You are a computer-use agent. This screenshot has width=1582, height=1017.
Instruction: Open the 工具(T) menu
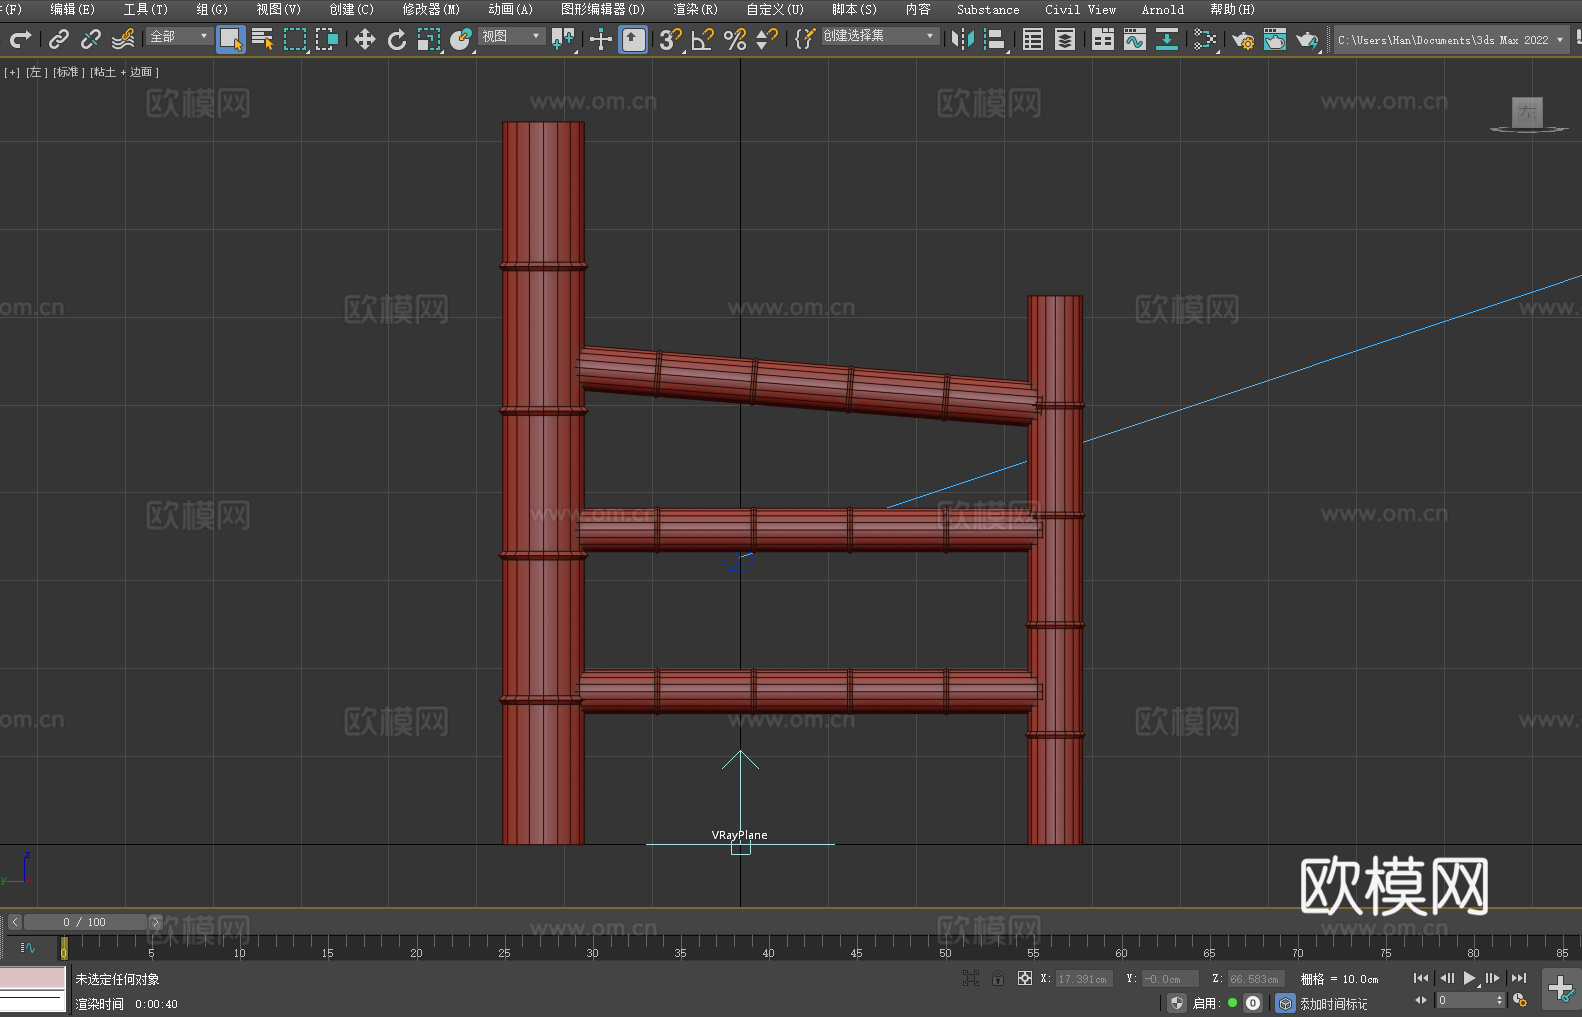[146, 9]
